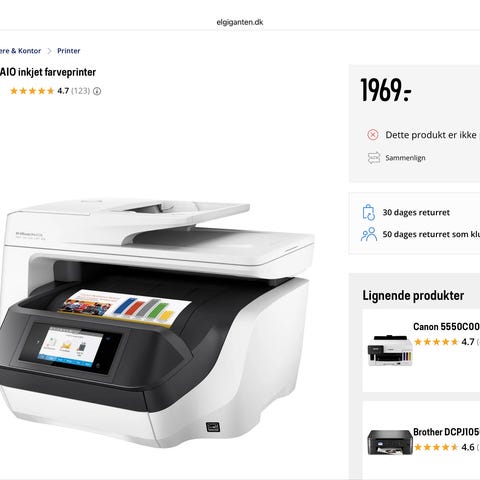480x480 pixels.
Task: Open the Printer breadcrumb link
Action: [x=69, y=51]
